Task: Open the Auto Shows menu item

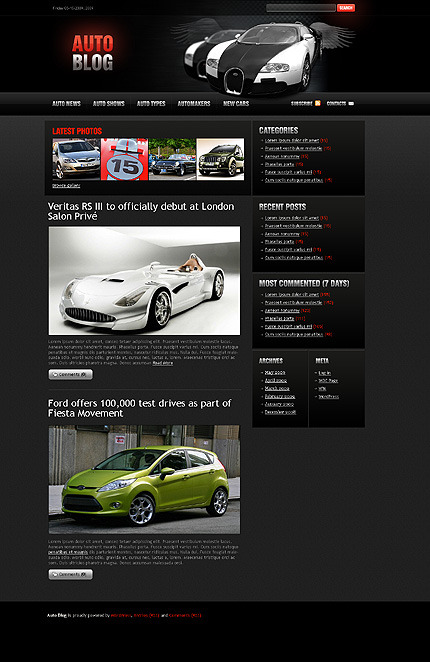Action: [x=109, y=103]
